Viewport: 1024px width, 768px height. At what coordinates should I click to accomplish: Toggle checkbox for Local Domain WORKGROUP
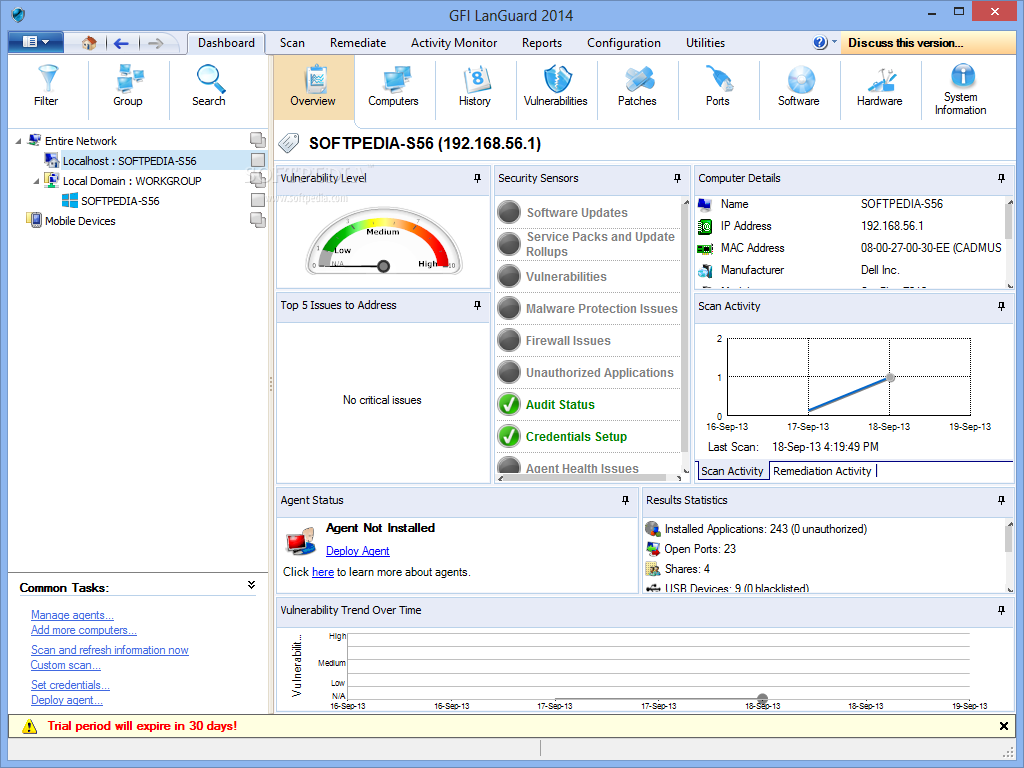pos(258,180)
